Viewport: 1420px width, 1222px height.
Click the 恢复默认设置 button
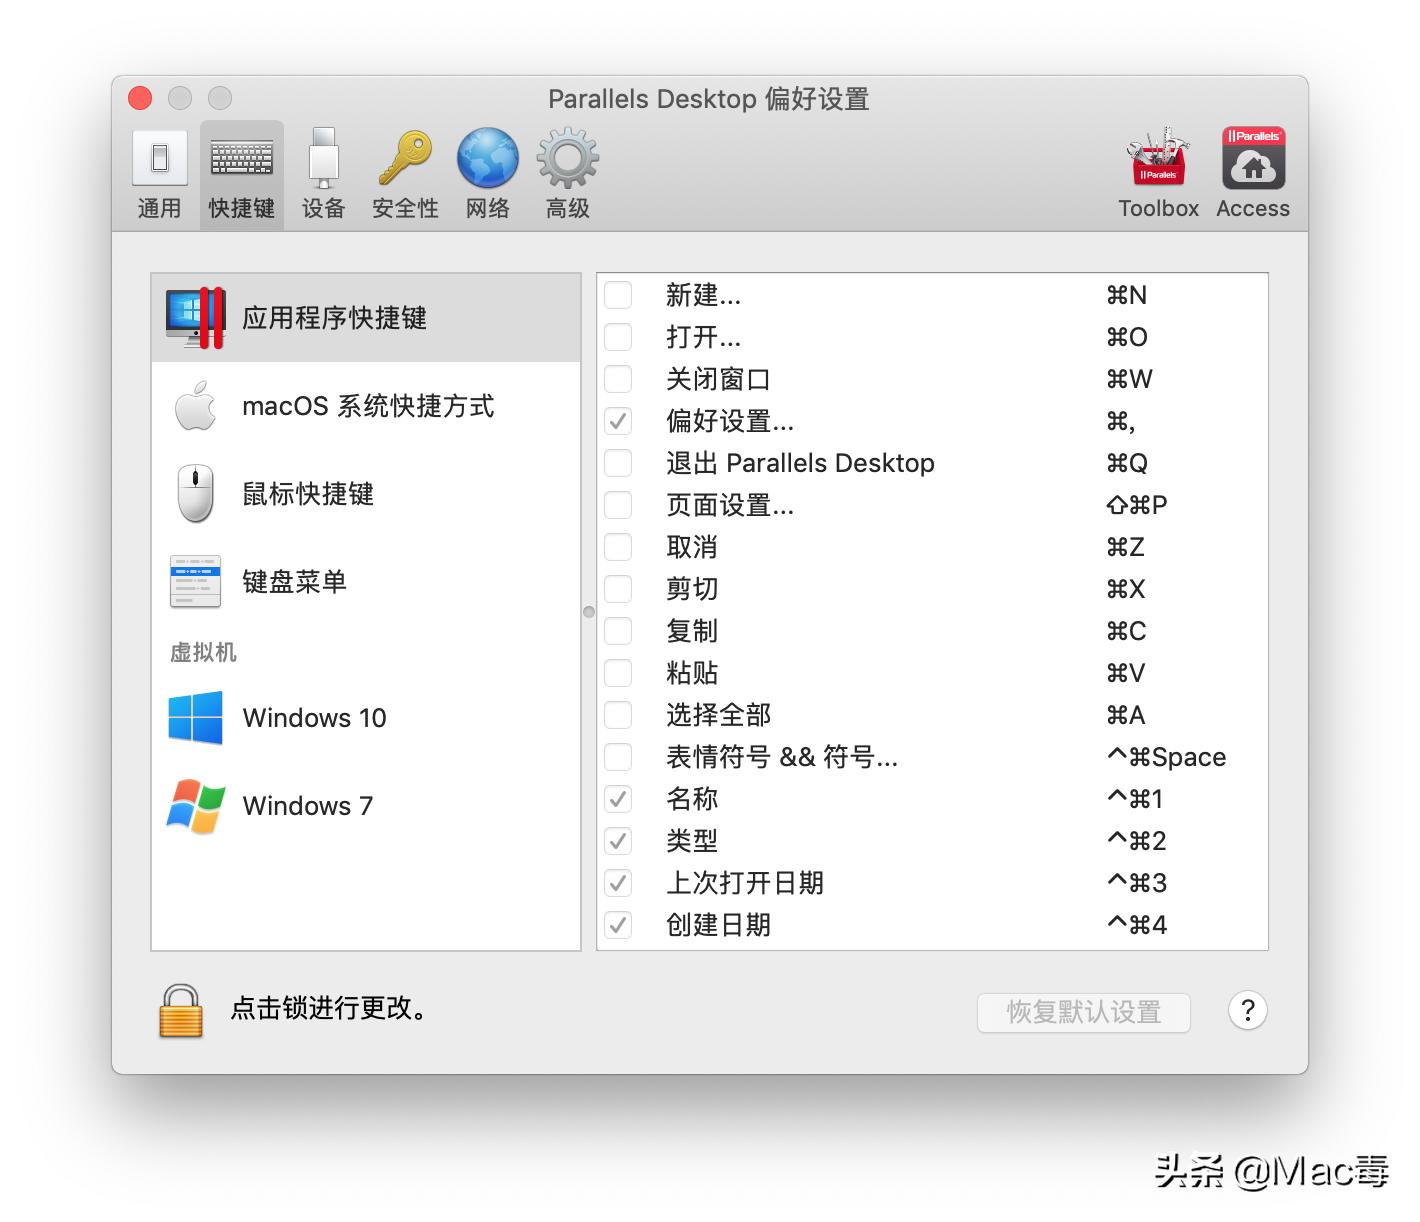[1083, 1013]
